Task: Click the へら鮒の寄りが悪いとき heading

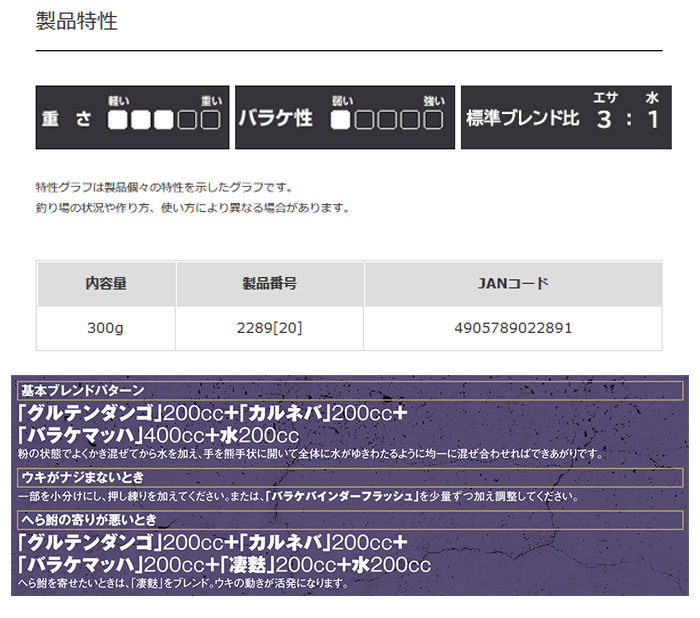Action: tap(350, 520)
